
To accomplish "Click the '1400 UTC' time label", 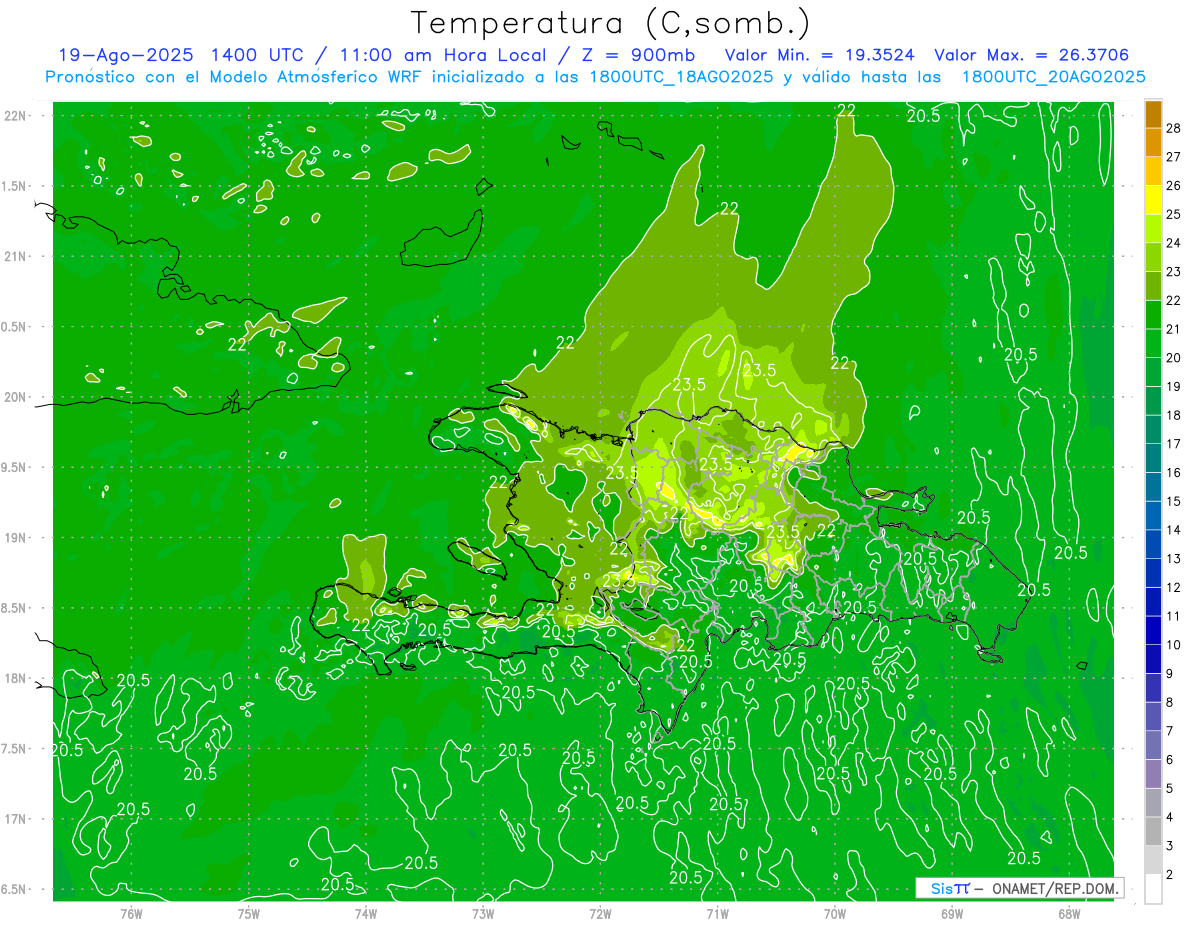I will pyautogui.click(x=257, y=55).
